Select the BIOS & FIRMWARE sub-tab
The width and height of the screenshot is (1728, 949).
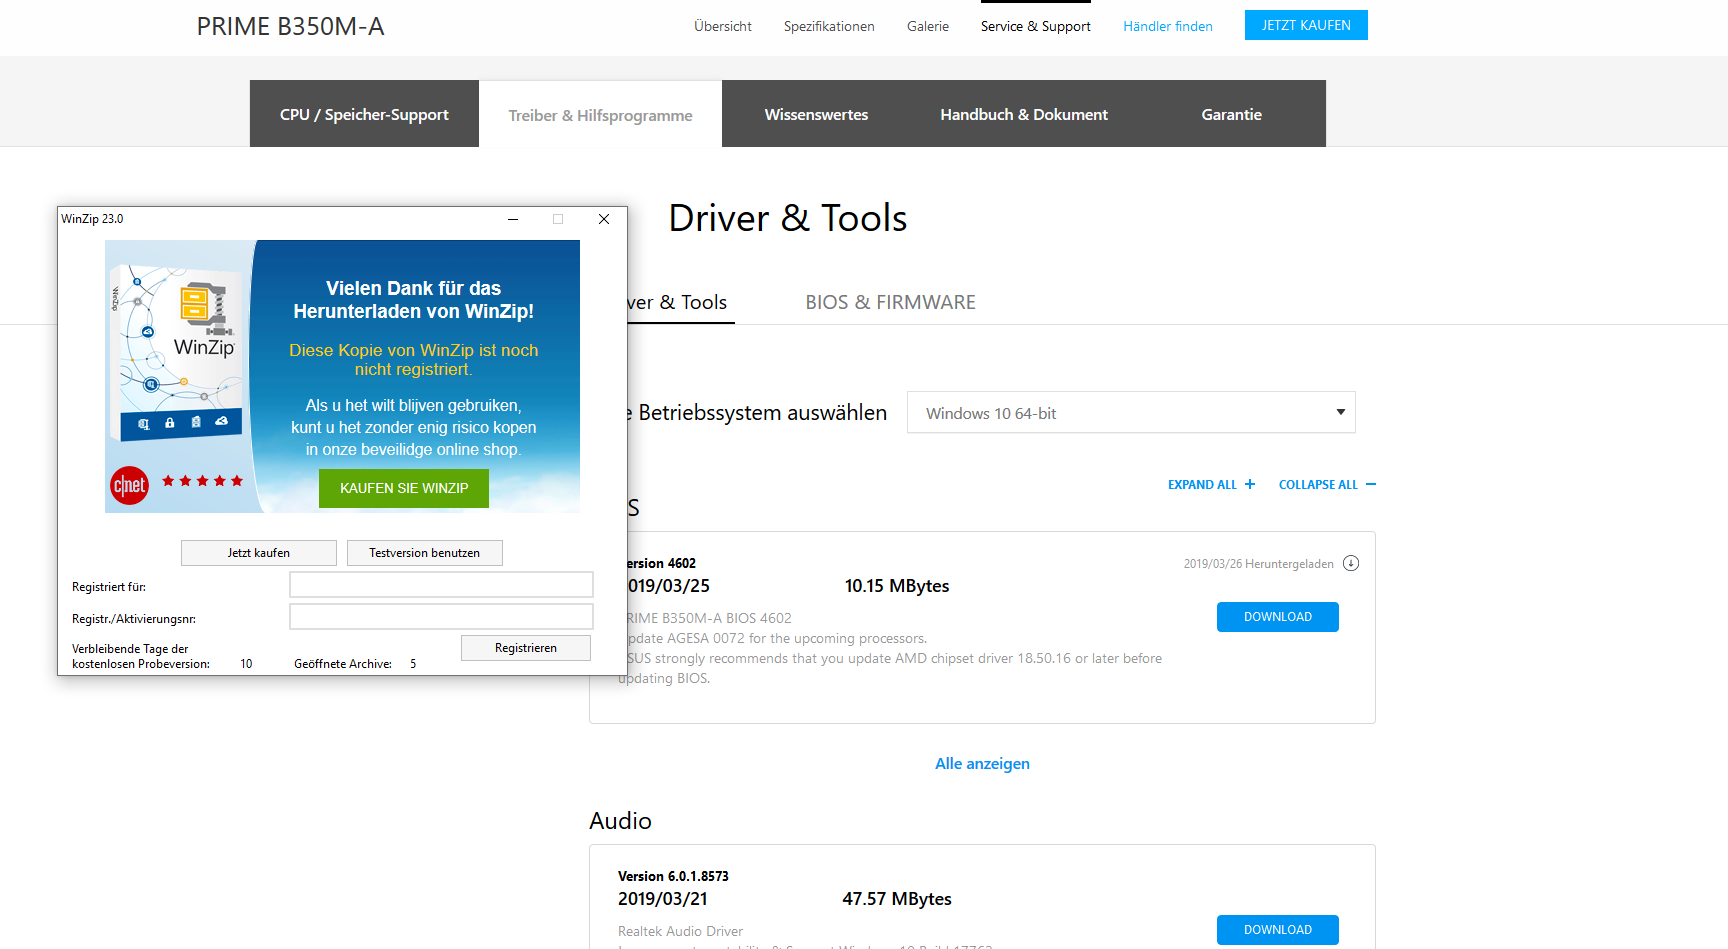tap(890, 302)
